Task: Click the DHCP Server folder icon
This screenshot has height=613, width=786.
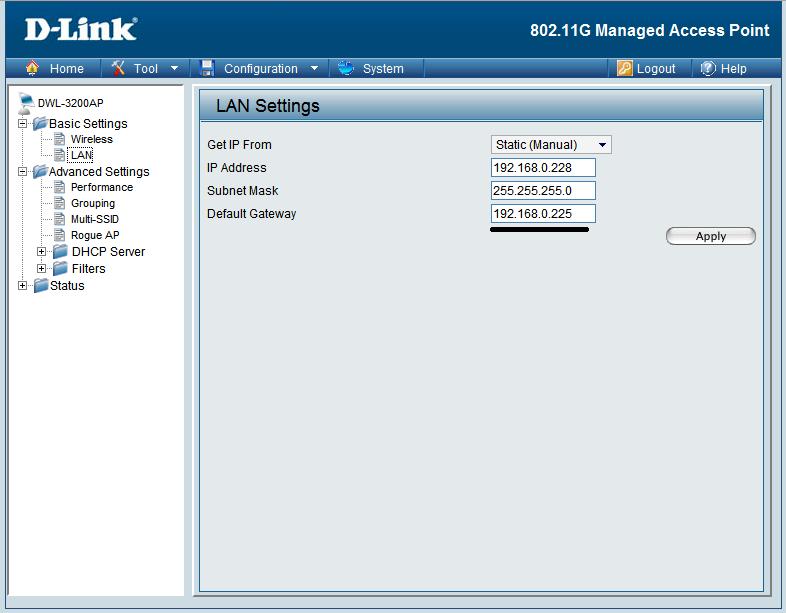Action: tap(60, 251)
